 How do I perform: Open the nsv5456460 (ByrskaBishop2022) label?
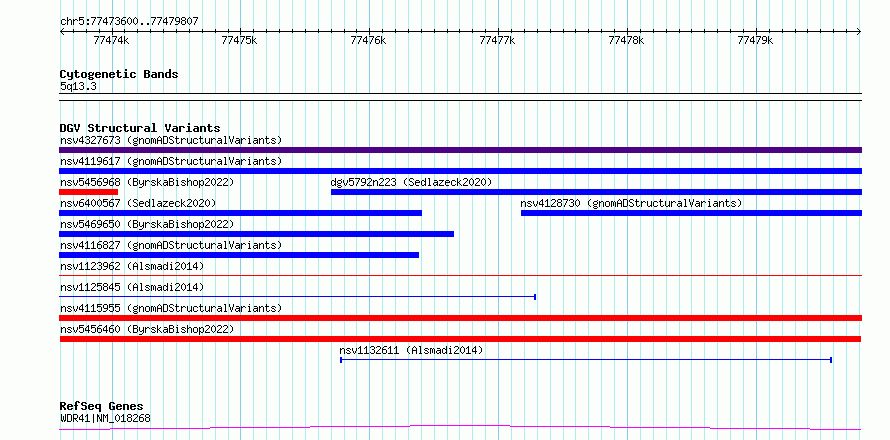coord(147,329)
